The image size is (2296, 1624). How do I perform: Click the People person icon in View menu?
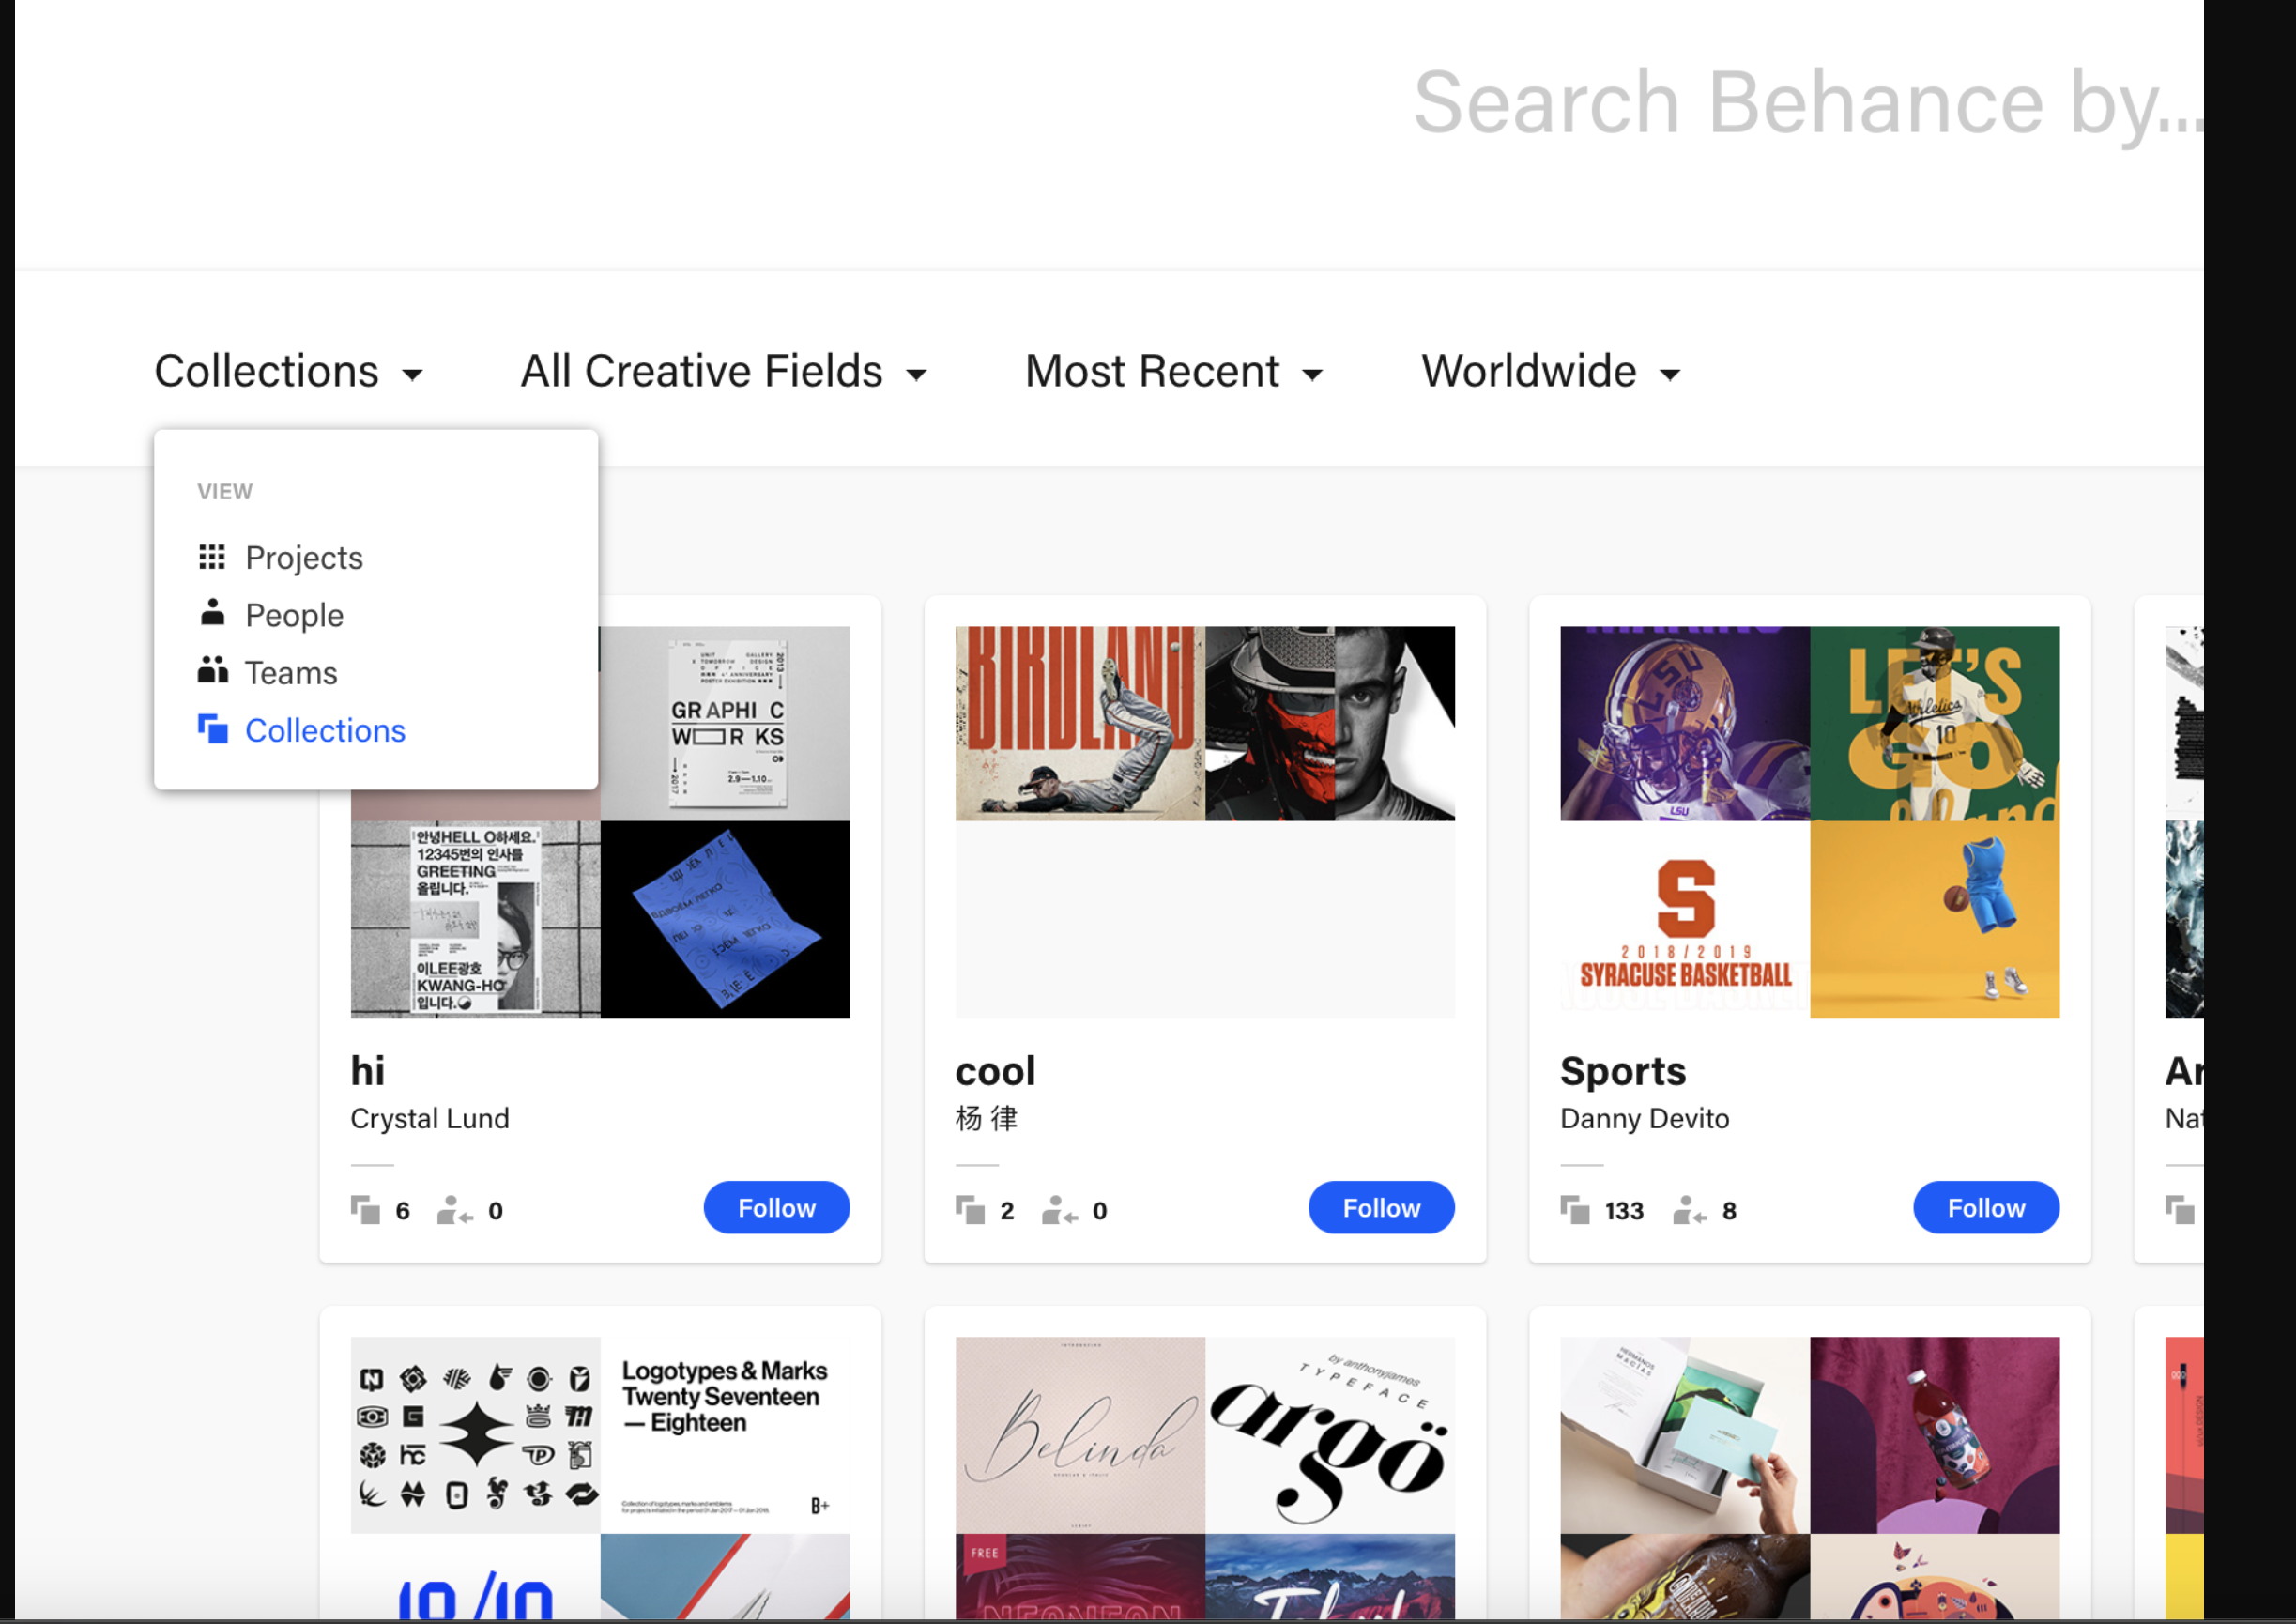pyautogui.click(x=212, y=613)
